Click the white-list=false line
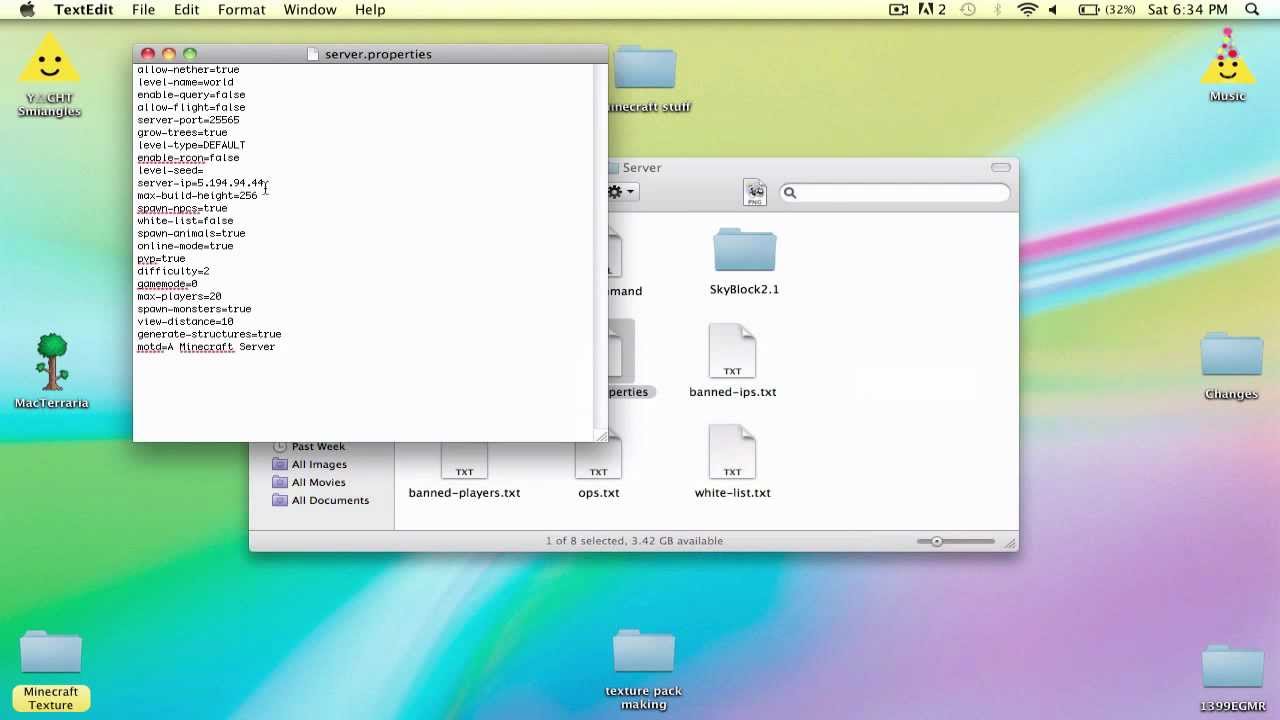This screenshot has width=1280, height=720. click(185, 221)
